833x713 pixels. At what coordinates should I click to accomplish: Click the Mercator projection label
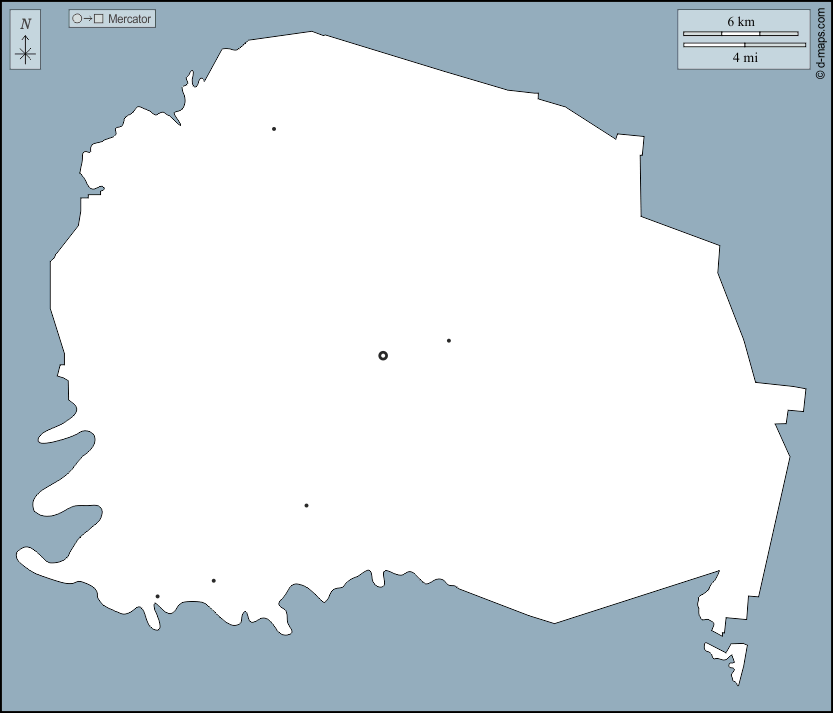pyautogui.click(x=130, y=19)
